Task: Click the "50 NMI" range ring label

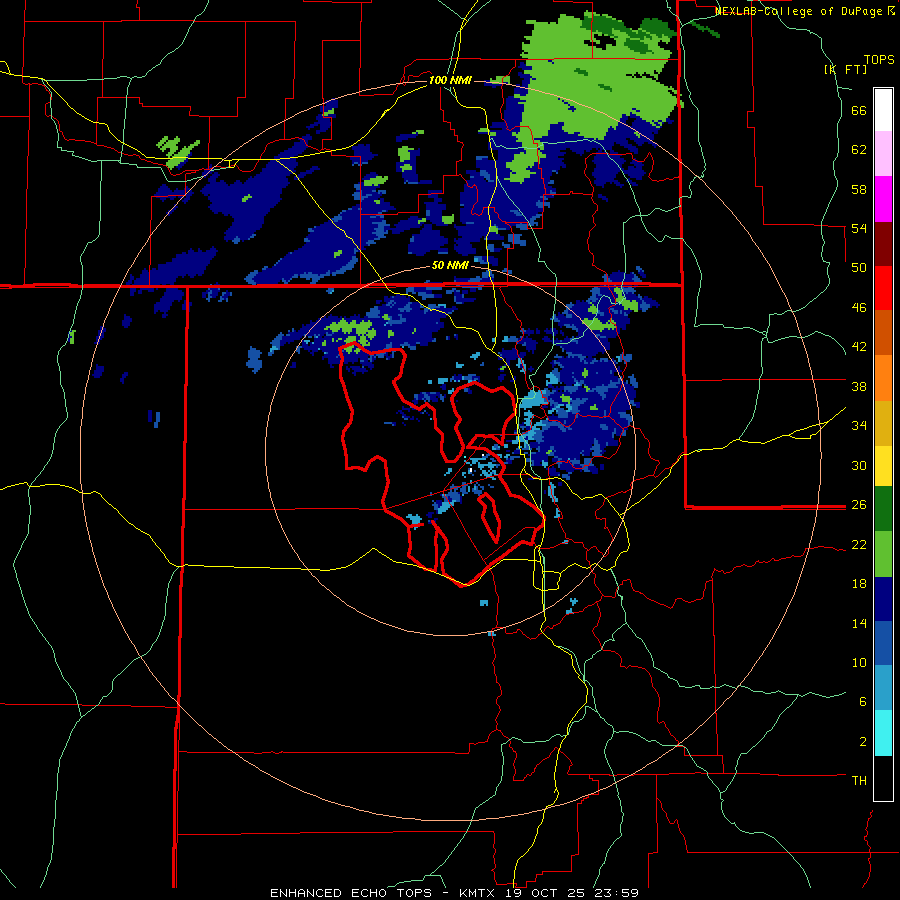Action: [451, 266]
